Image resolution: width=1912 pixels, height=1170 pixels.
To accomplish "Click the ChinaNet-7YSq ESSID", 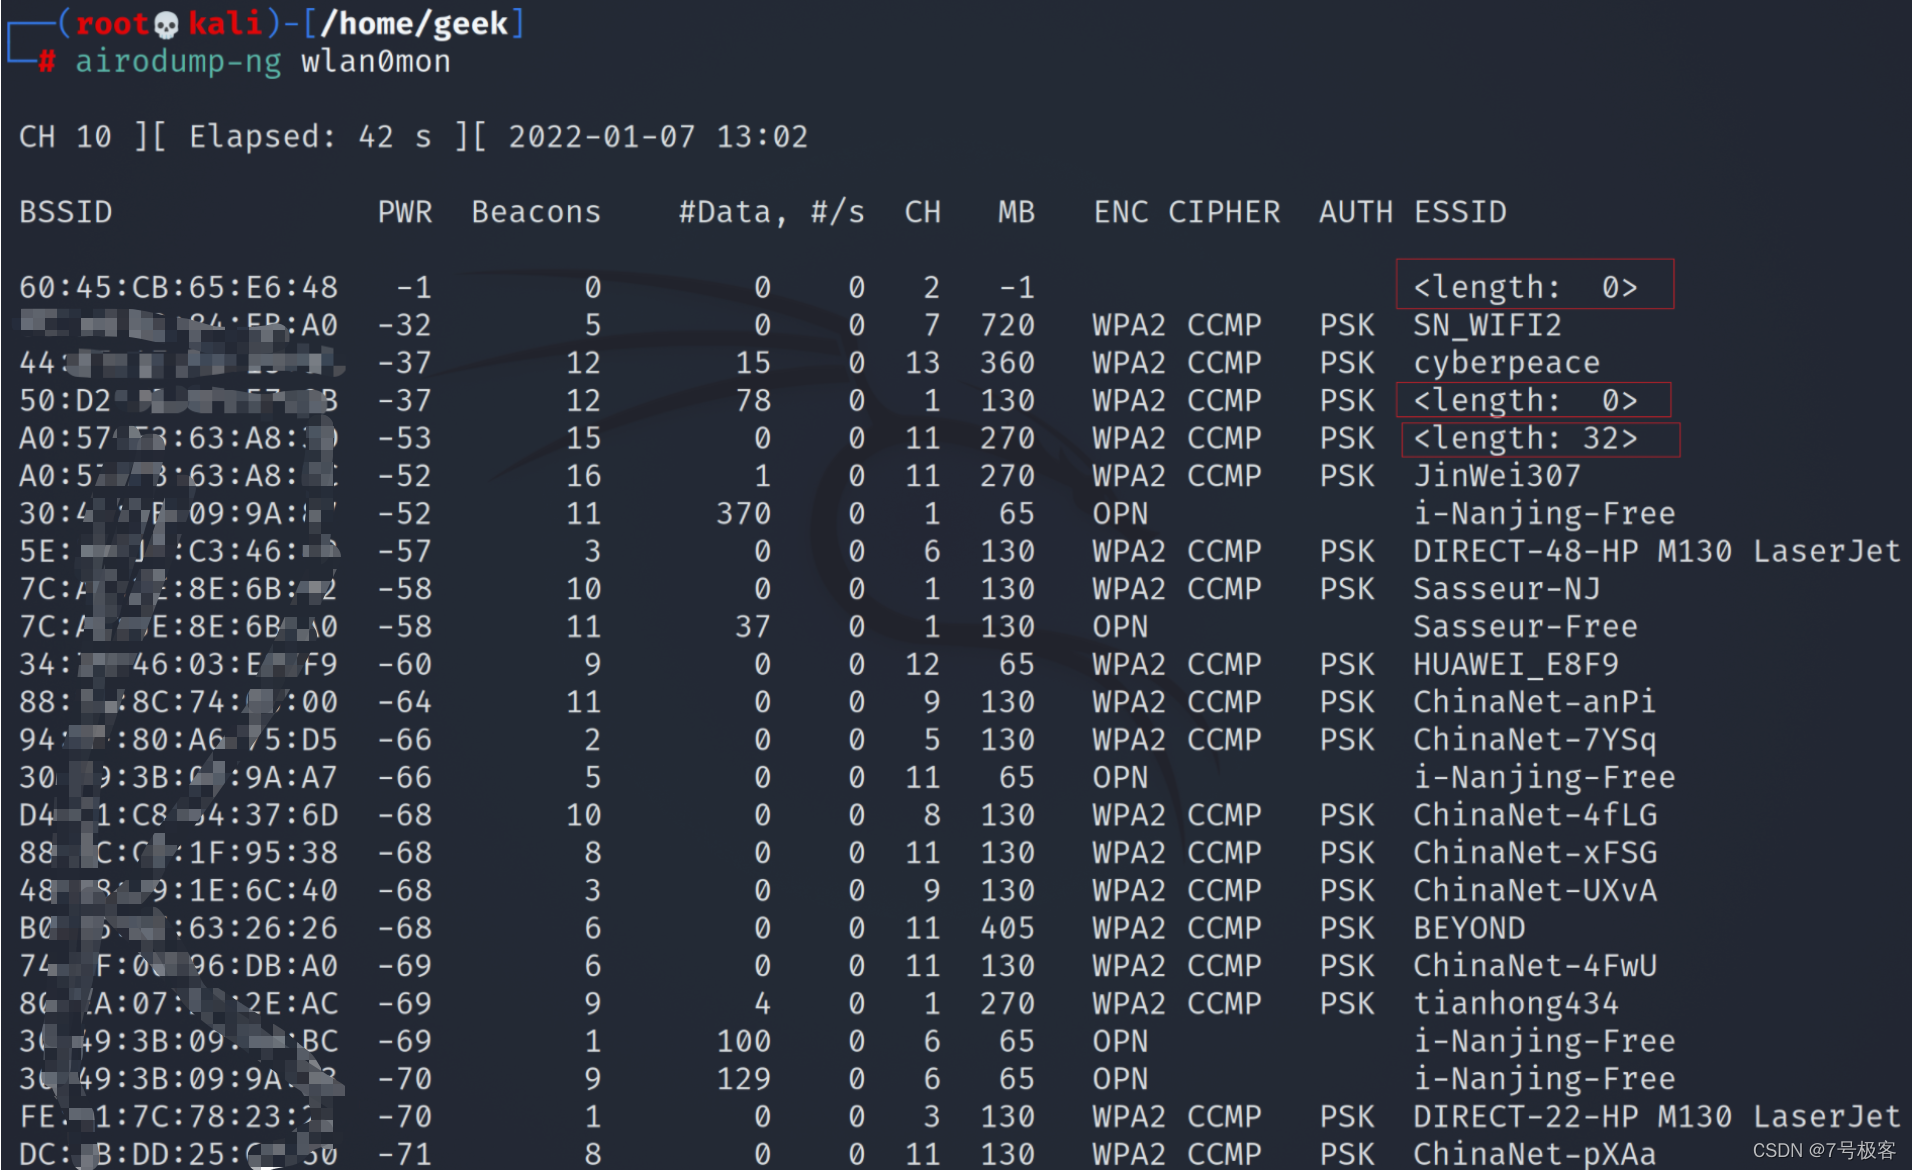I will [1534, 740].
